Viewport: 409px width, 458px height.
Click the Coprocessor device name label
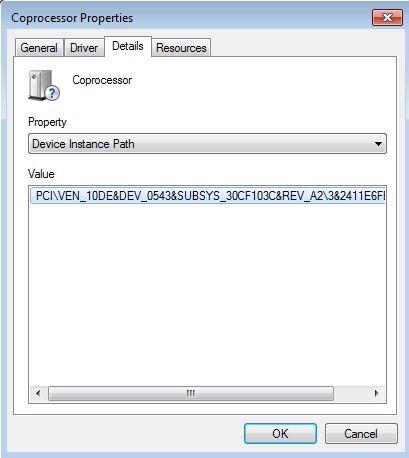(102, 80)
